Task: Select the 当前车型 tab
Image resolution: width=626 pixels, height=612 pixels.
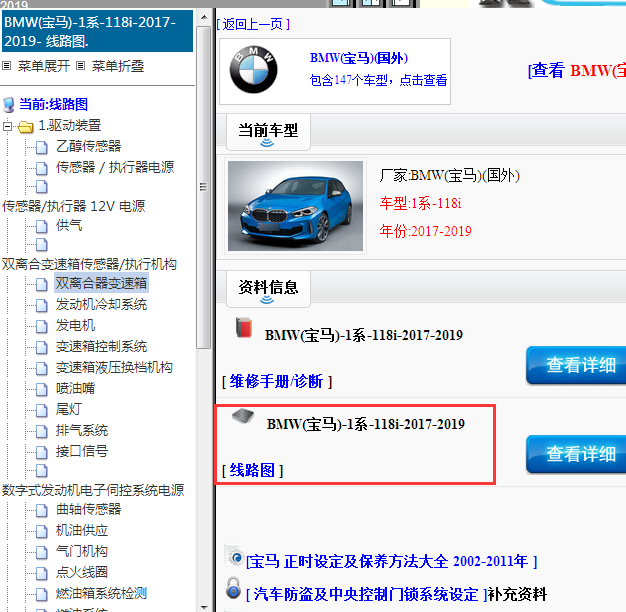Action: (268, 132)
